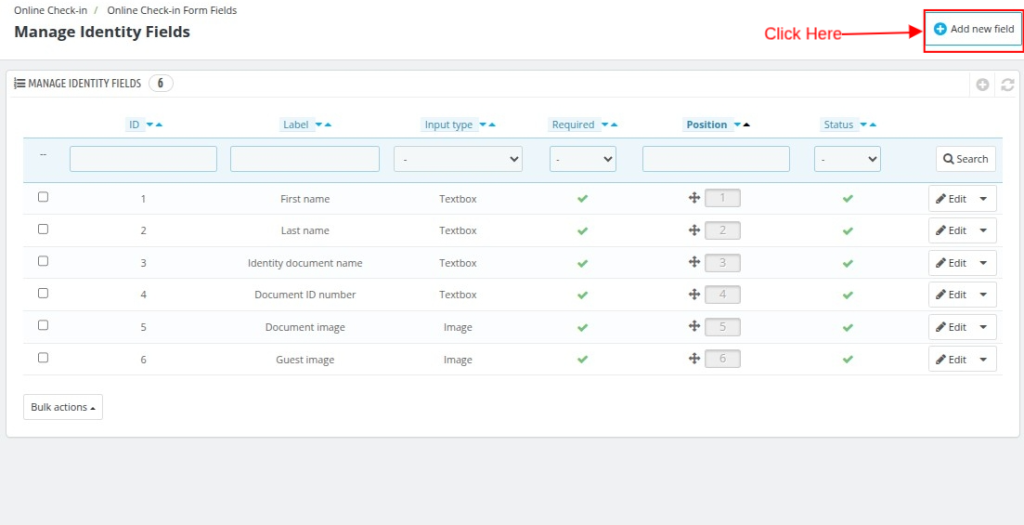Select checkbox for Document ID number row
Image resolution: width=1024 pixels, height=525 pixels.
(x=43, y=293)
